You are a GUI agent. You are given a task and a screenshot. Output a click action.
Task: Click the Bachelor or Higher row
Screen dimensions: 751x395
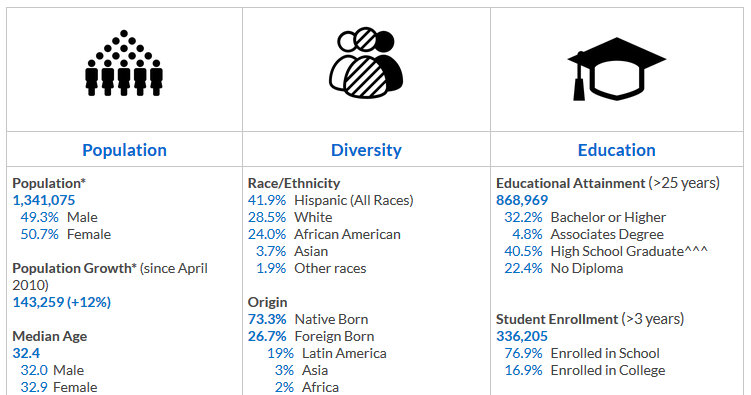click(585, 217)
